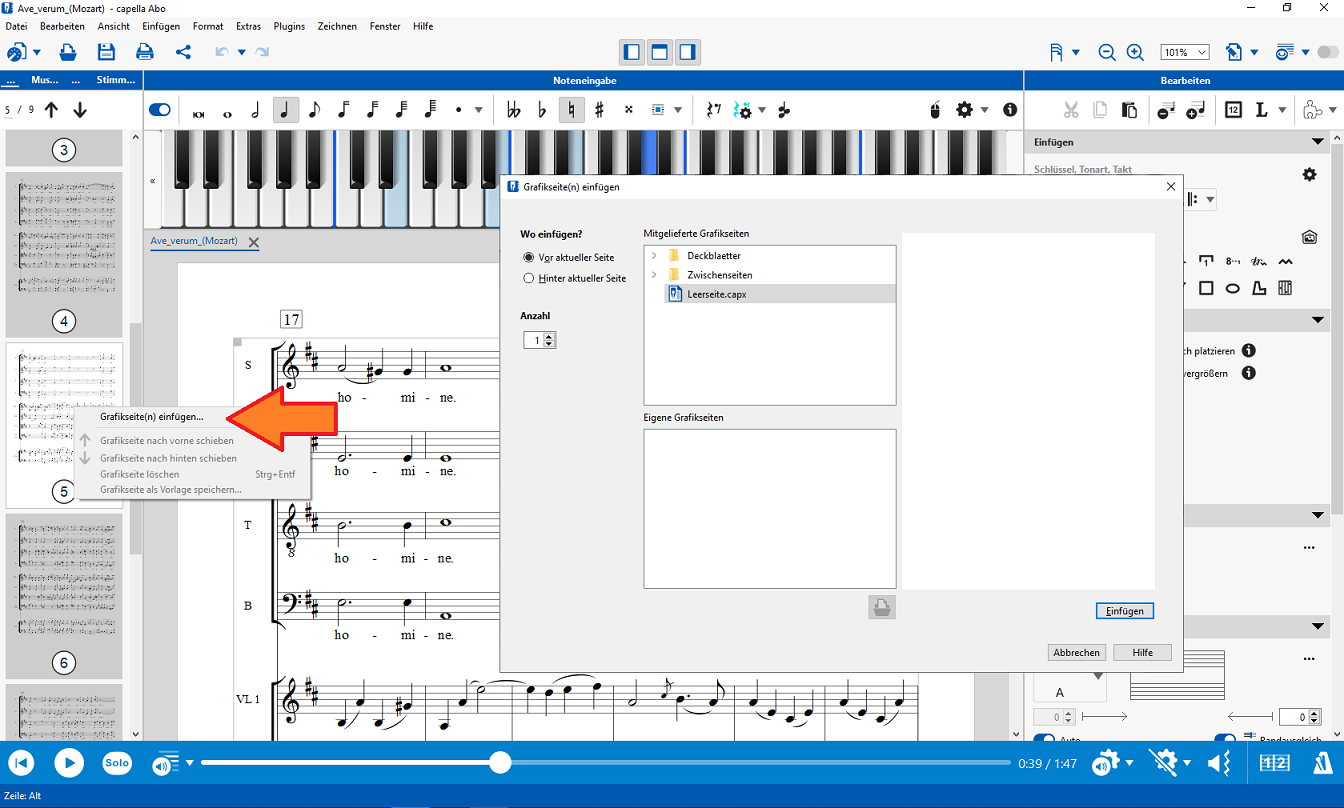
Task: Click the increase note value icon
Action: coord(1196,110)
